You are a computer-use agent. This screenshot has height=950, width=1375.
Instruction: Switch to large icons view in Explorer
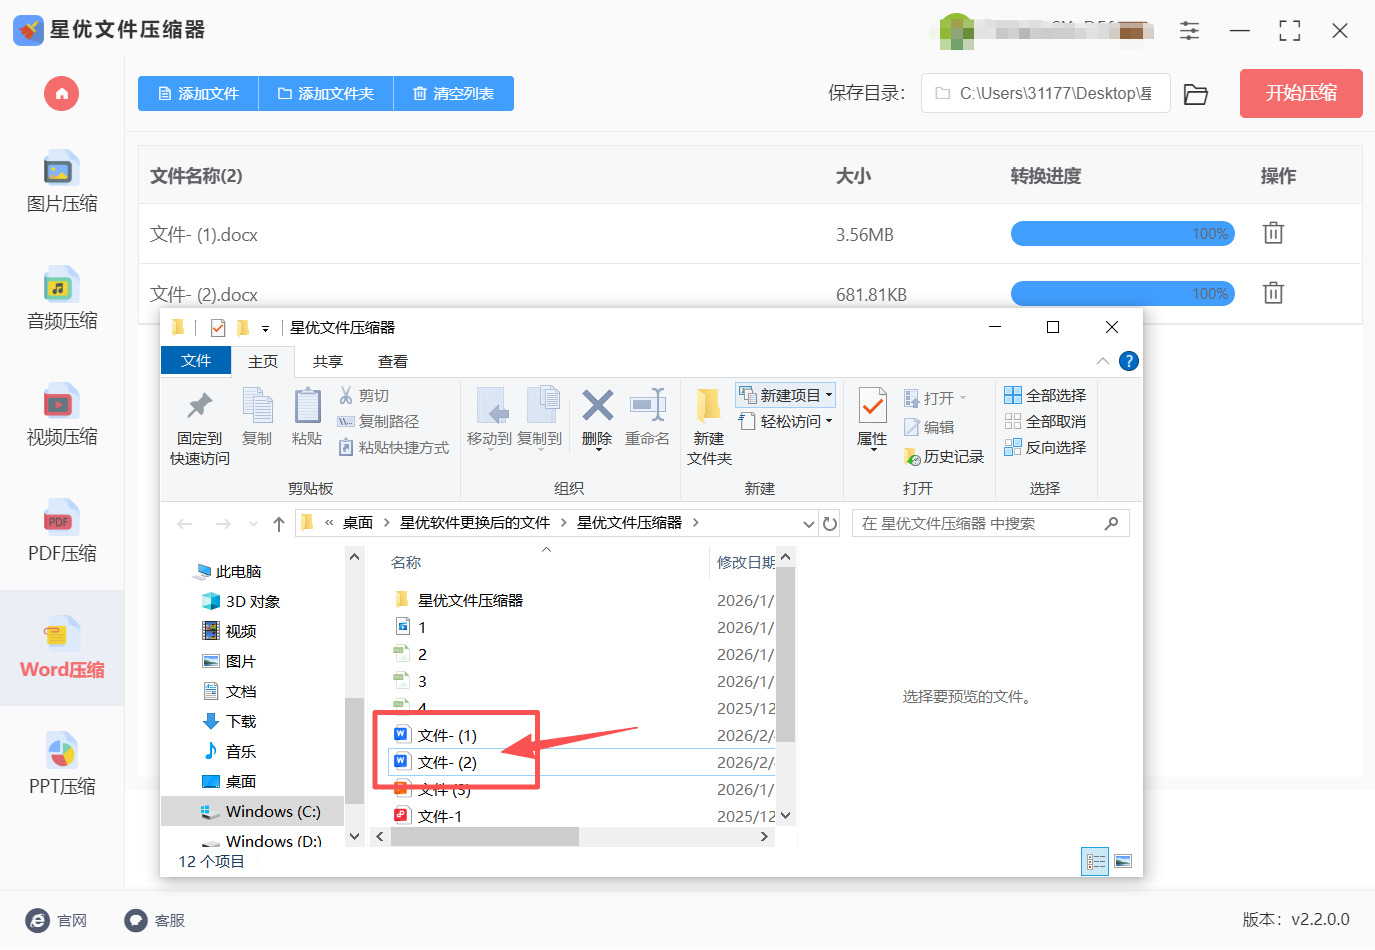tap(1123, 861)
